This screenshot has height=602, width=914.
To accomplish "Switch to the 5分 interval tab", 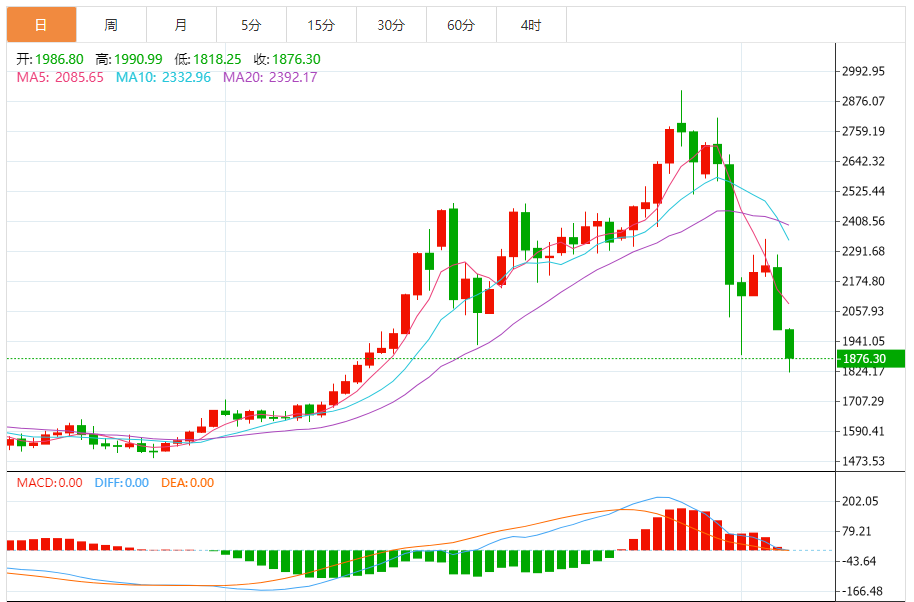I will (x=250, y=25).
